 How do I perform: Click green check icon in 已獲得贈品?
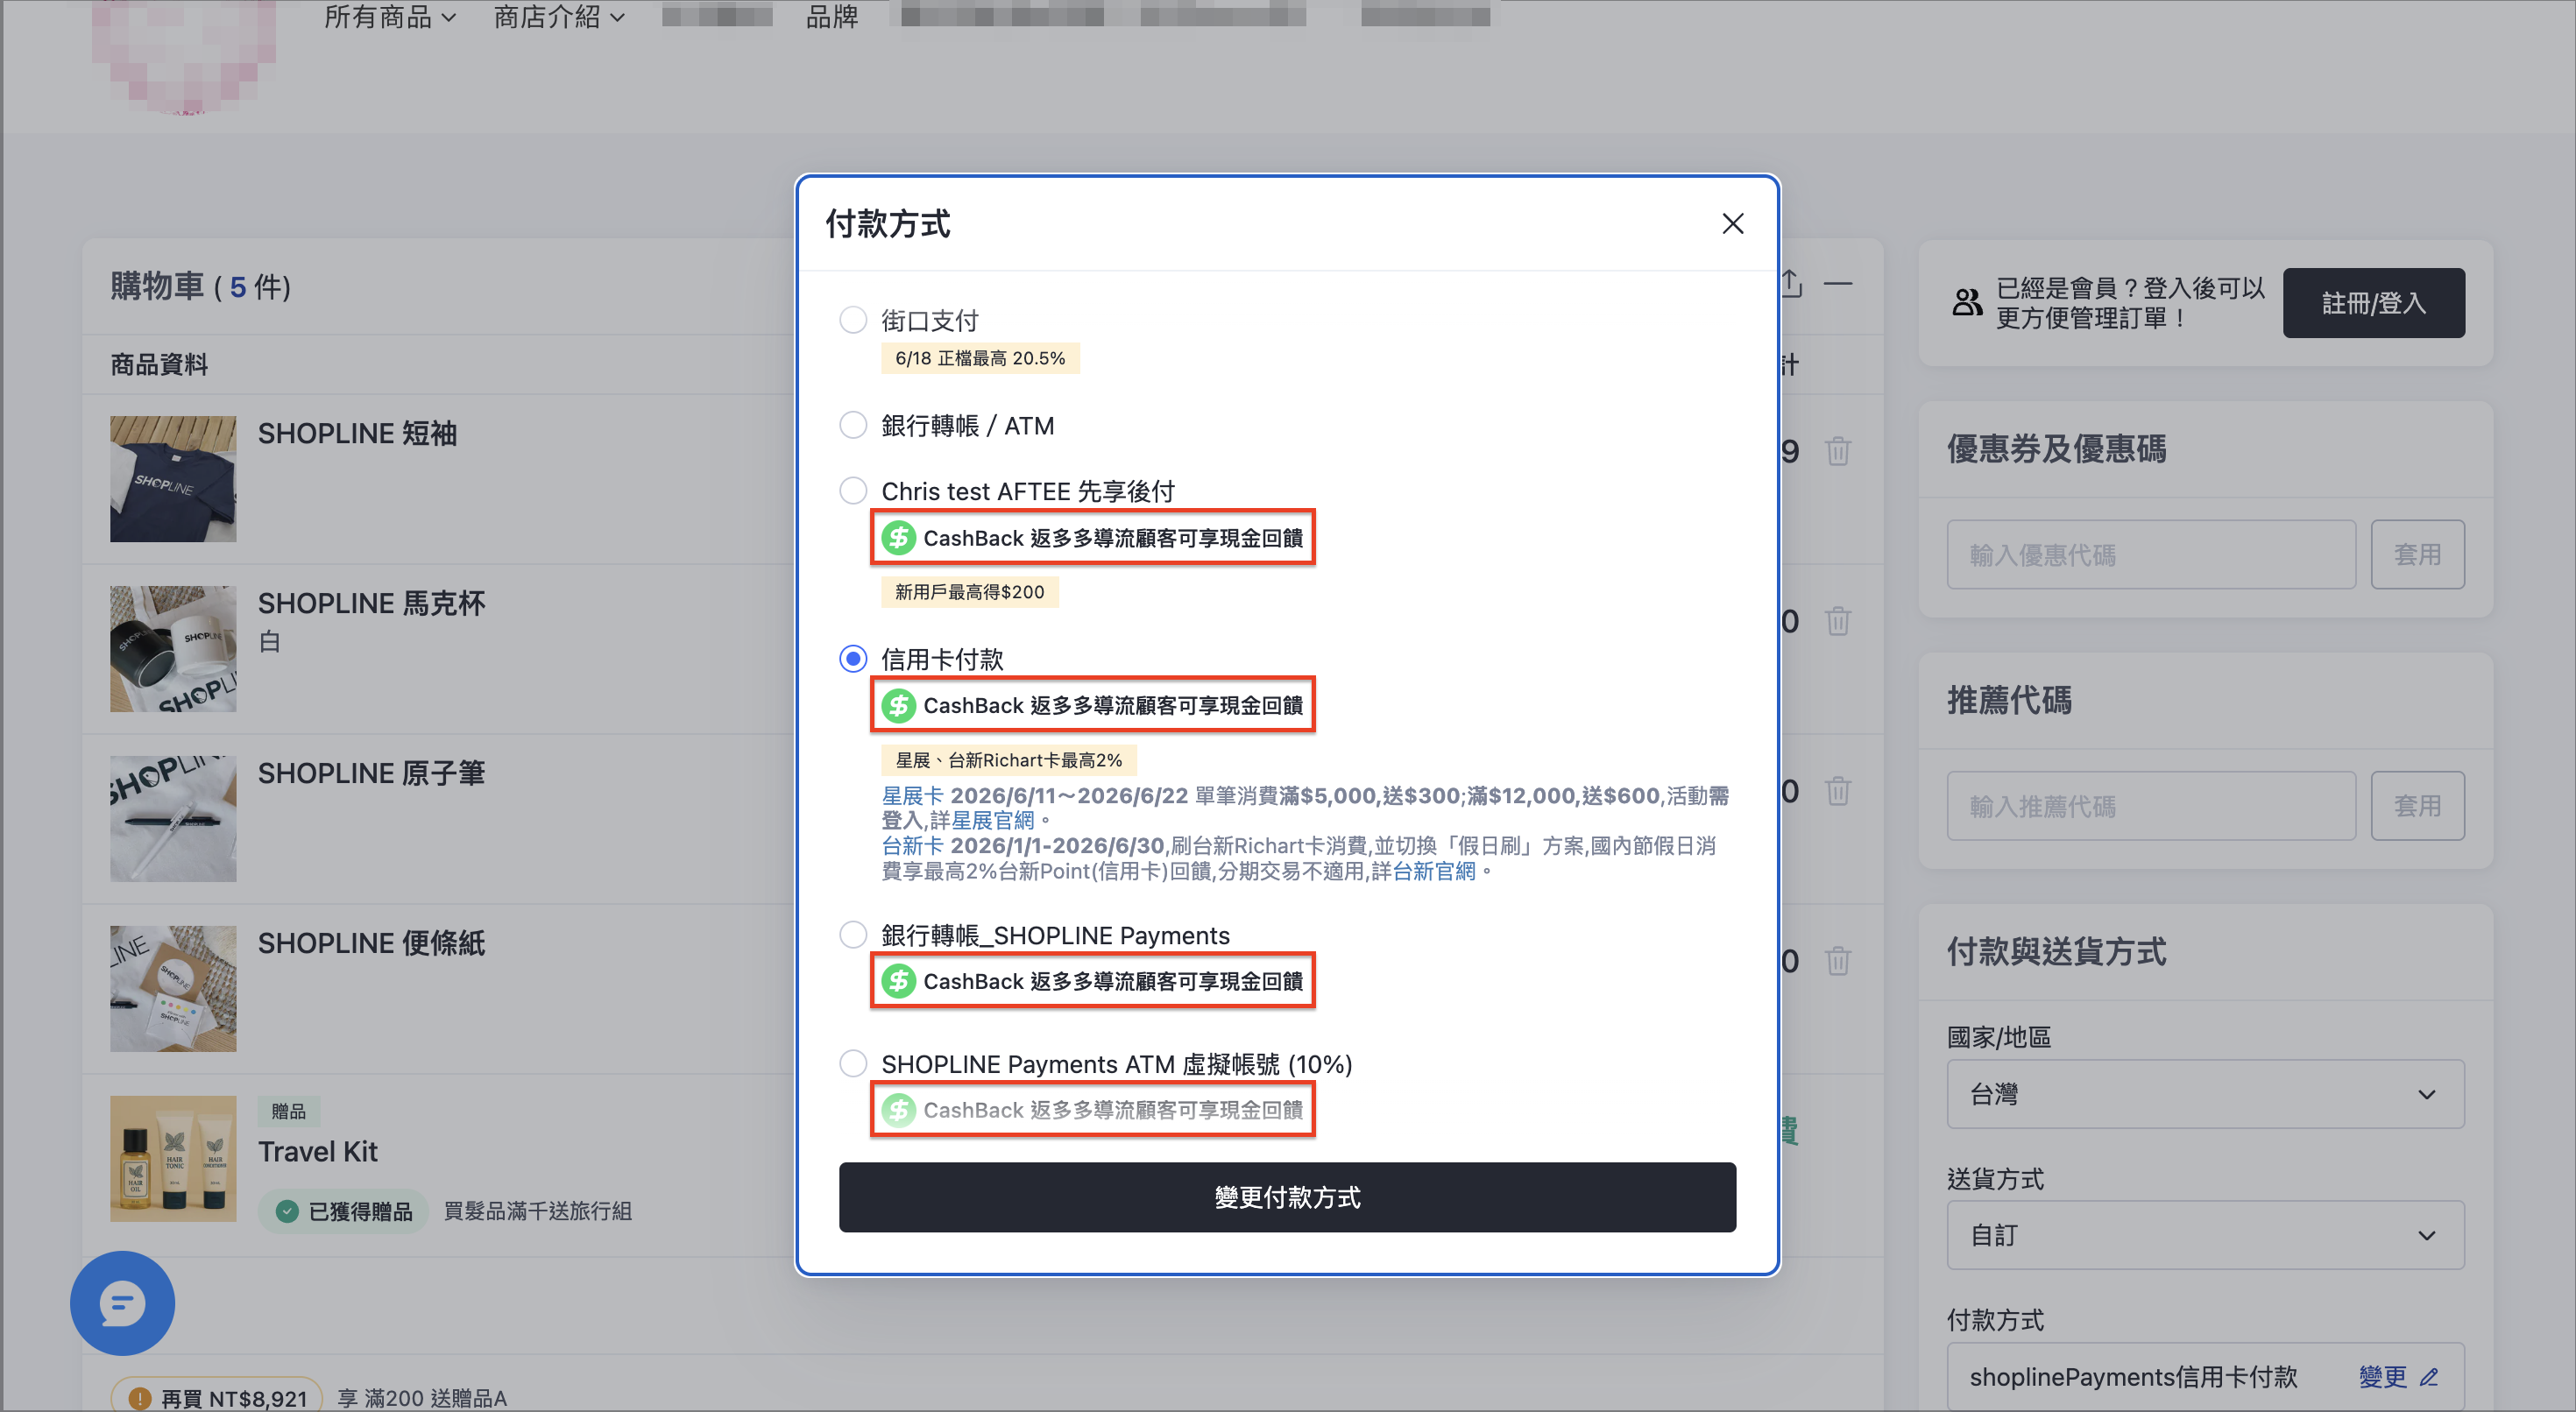click(x=287, y=1211)
